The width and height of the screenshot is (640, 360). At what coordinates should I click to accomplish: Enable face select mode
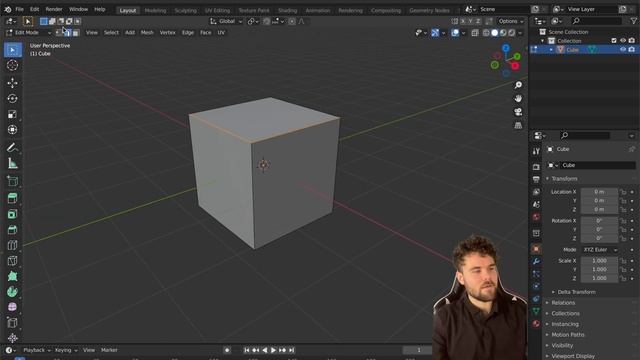[76, 33]
